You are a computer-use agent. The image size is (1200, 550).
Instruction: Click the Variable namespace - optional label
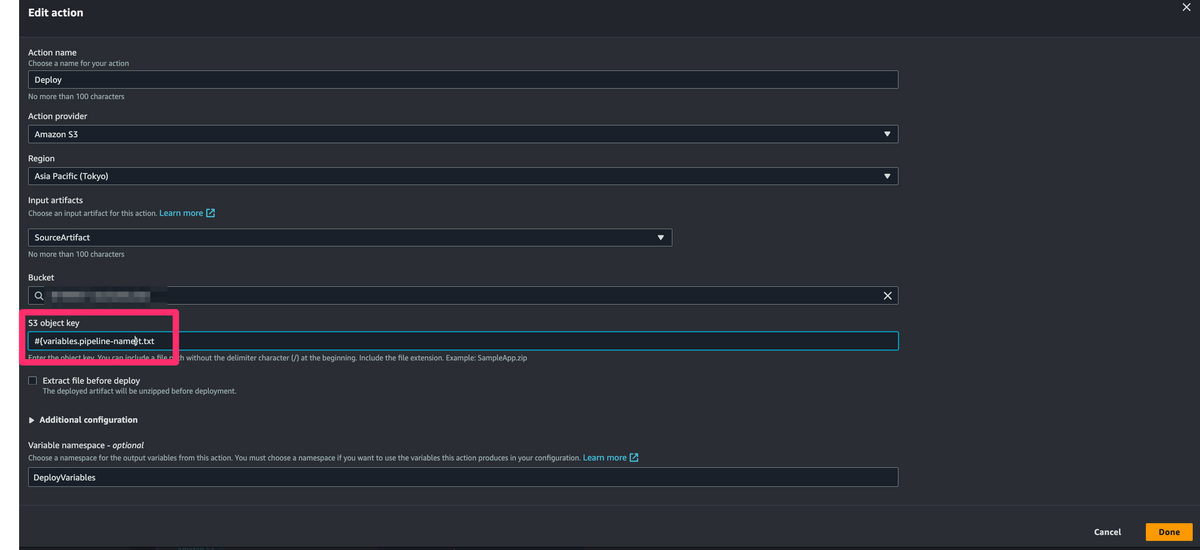86,445
